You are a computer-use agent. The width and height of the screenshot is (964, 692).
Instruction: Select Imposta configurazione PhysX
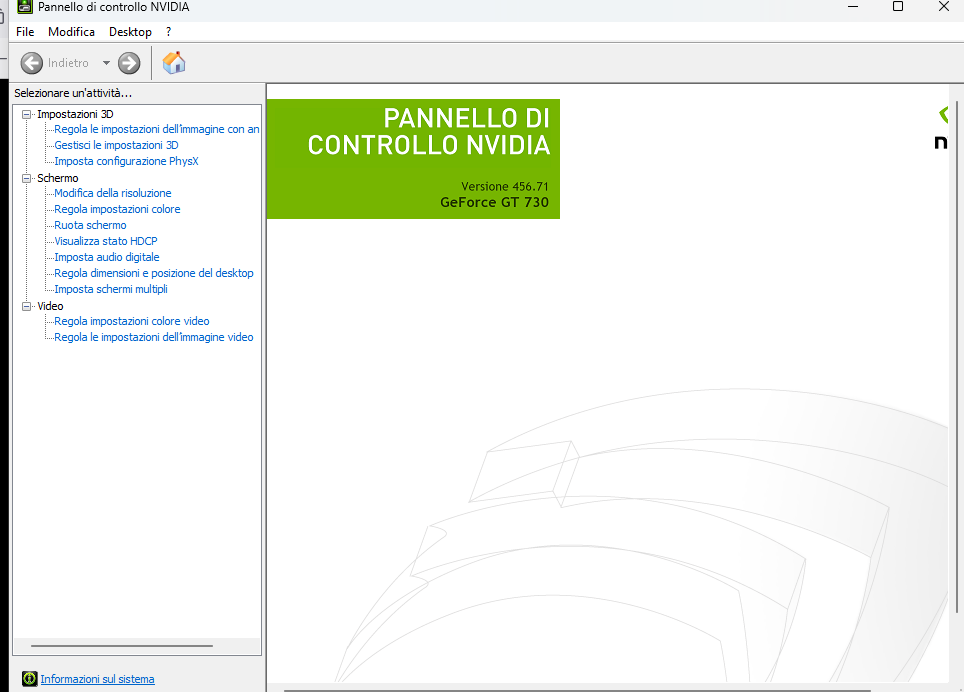(126, 161)
